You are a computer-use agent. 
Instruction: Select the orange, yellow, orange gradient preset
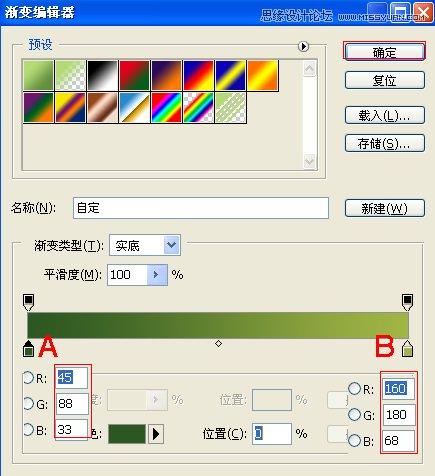click(x=263, y=75)
